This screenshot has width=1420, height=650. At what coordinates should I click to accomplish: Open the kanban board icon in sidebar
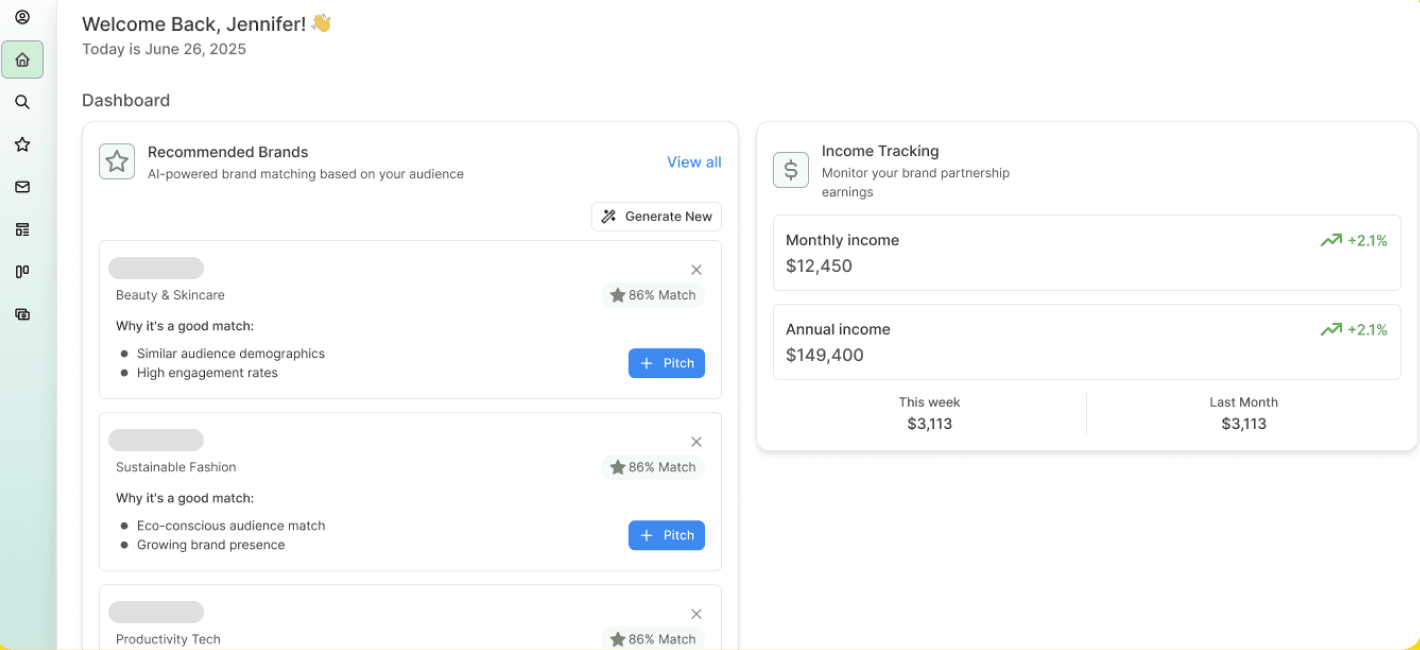point(22,271)
